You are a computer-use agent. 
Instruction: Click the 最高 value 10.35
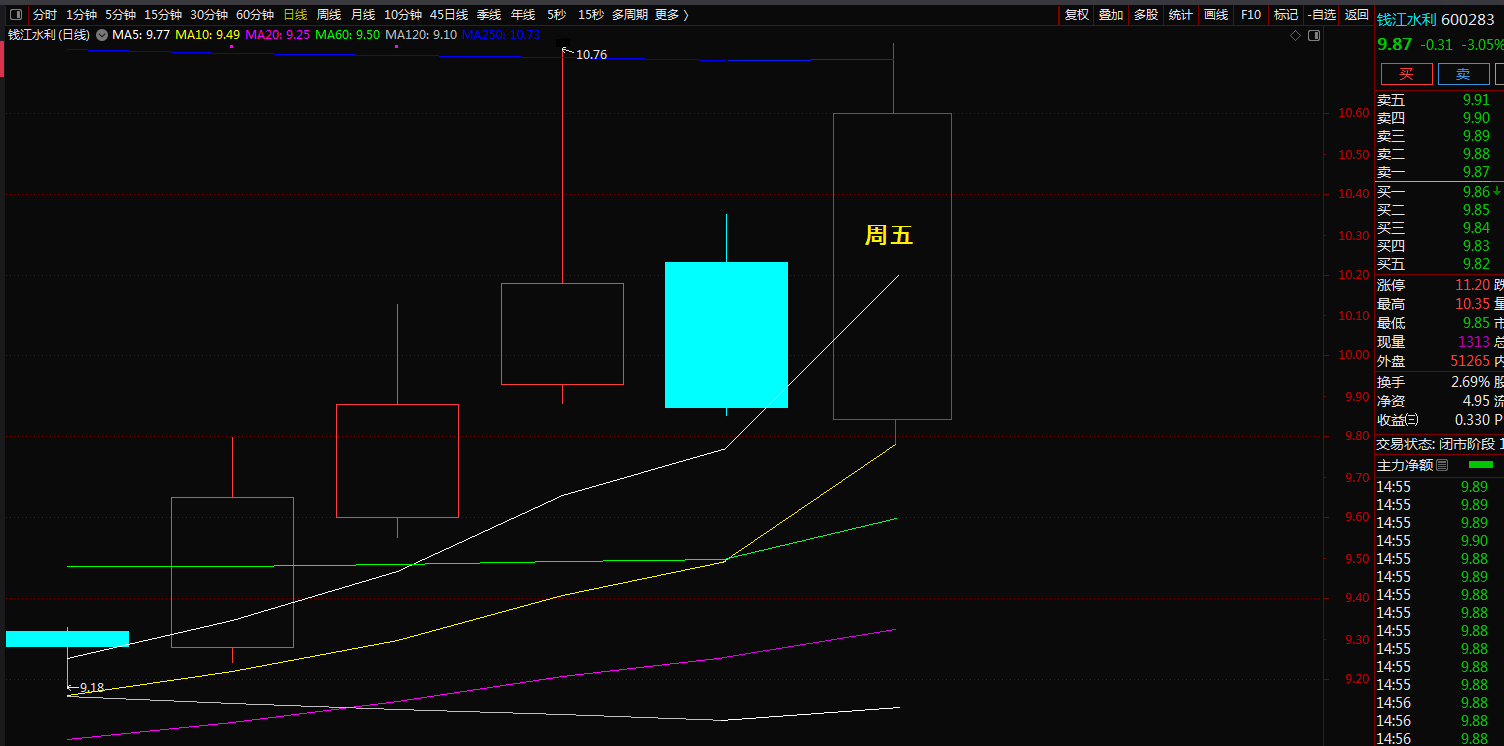point(1472,304)
